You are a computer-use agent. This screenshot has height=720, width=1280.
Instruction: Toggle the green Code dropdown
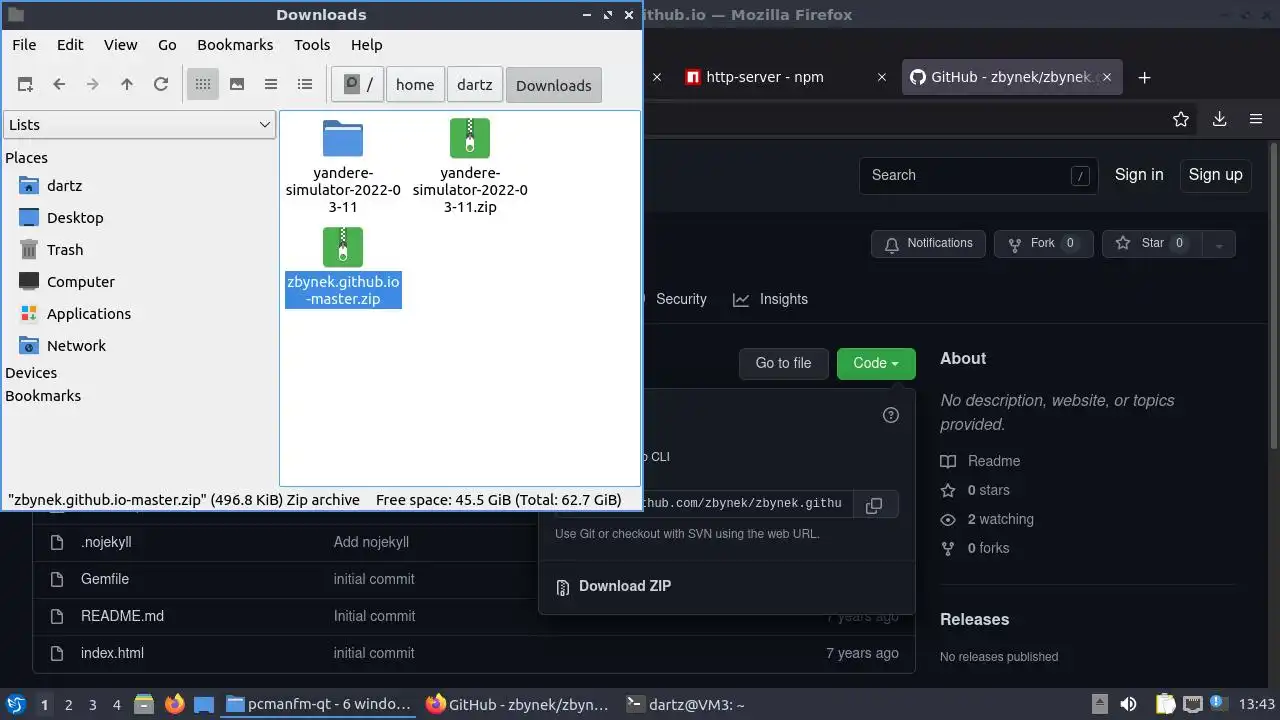click(x=876, y=363)
